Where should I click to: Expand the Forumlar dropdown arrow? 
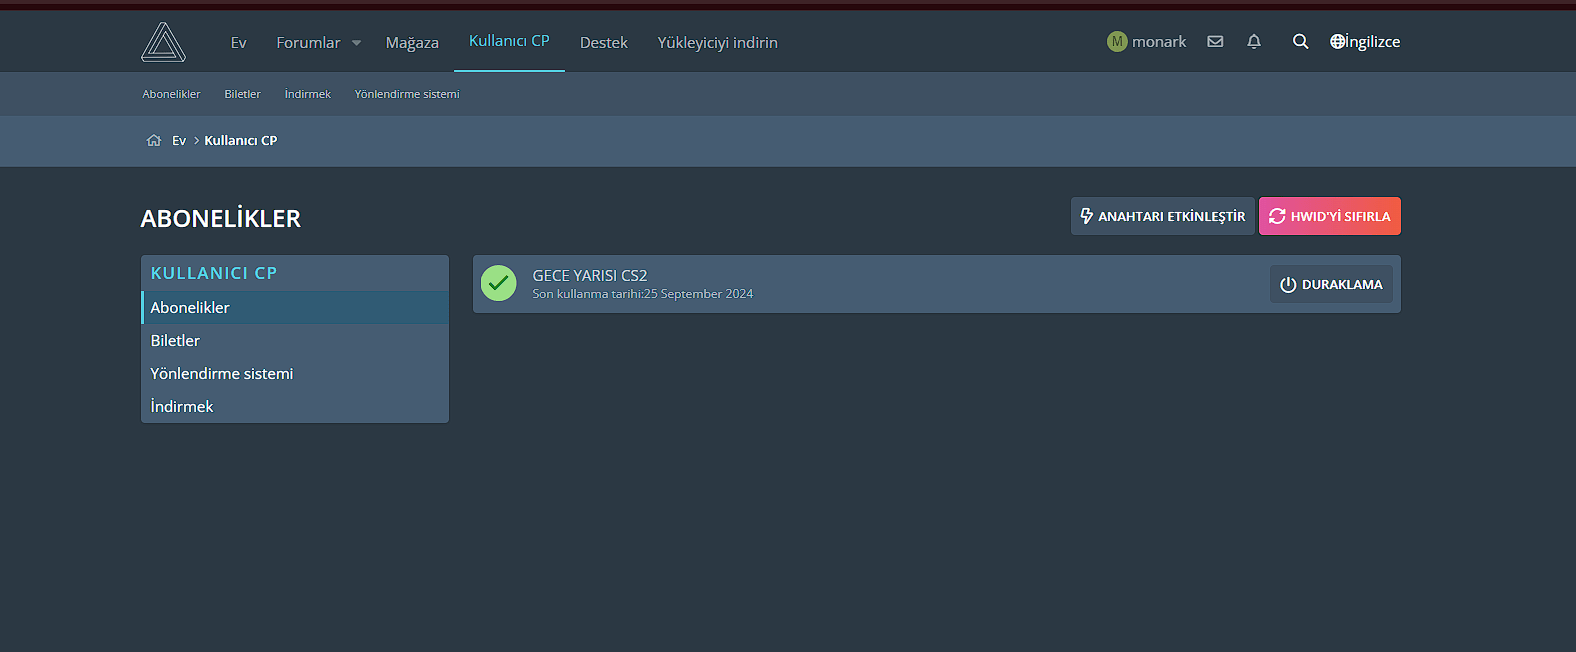[356, 43]
